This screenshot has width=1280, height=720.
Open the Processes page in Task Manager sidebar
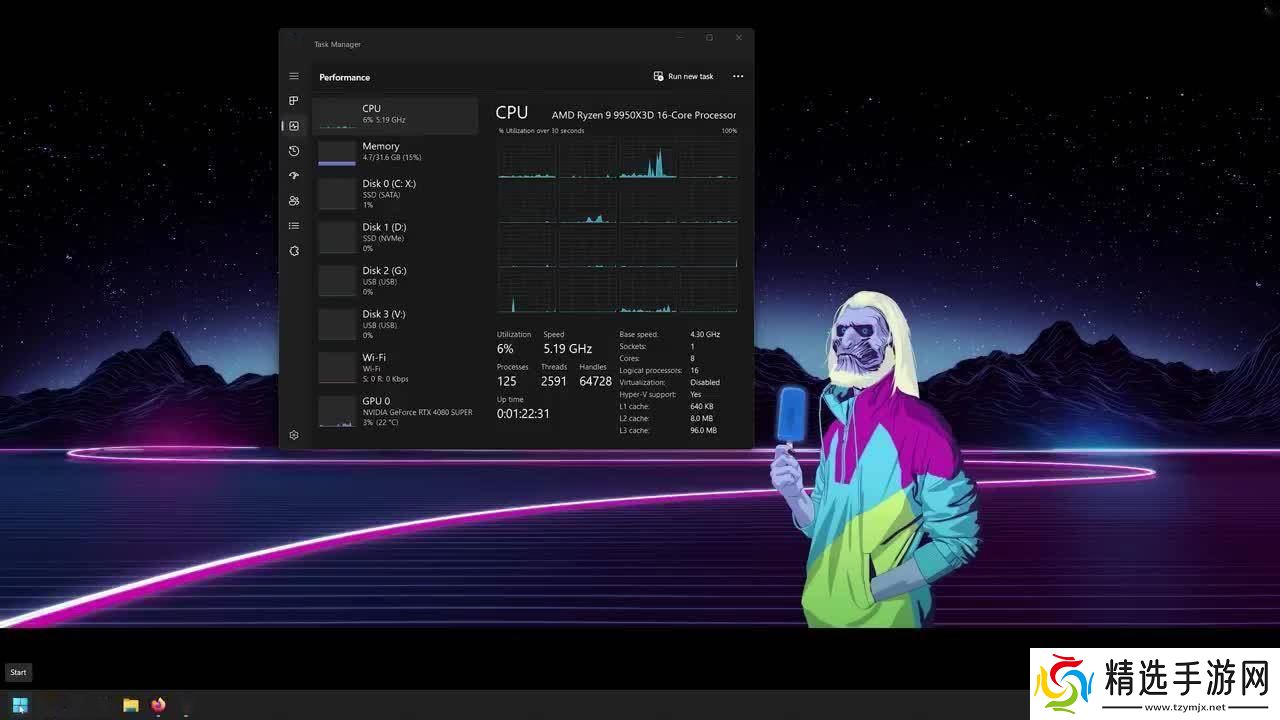pos(294,101)
